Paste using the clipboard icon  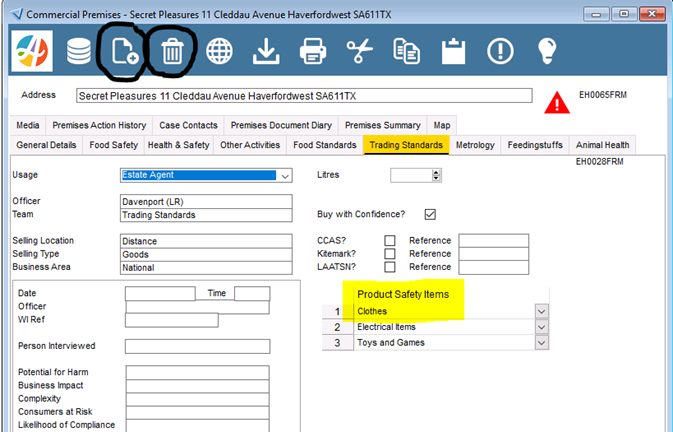click(454, 51)
